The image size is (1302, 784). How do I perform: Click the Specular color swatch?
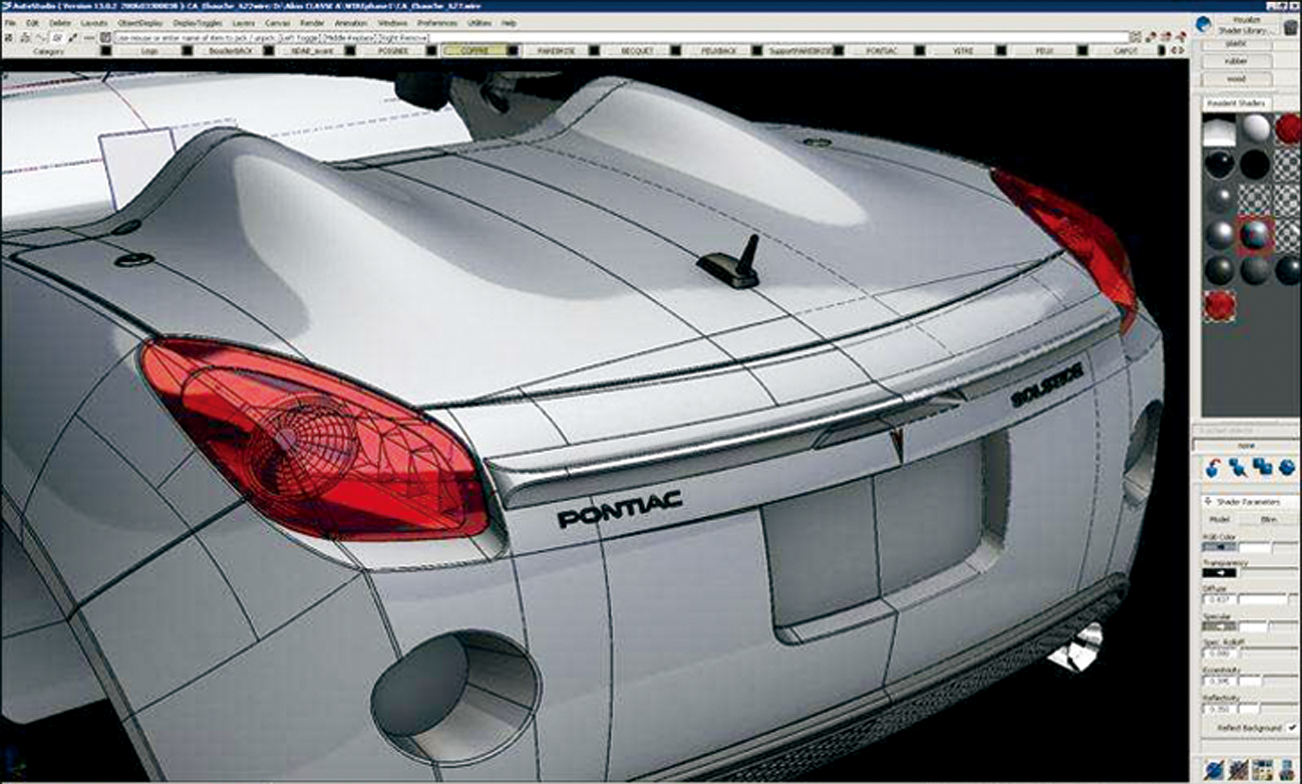click(x=1218, y=626)
